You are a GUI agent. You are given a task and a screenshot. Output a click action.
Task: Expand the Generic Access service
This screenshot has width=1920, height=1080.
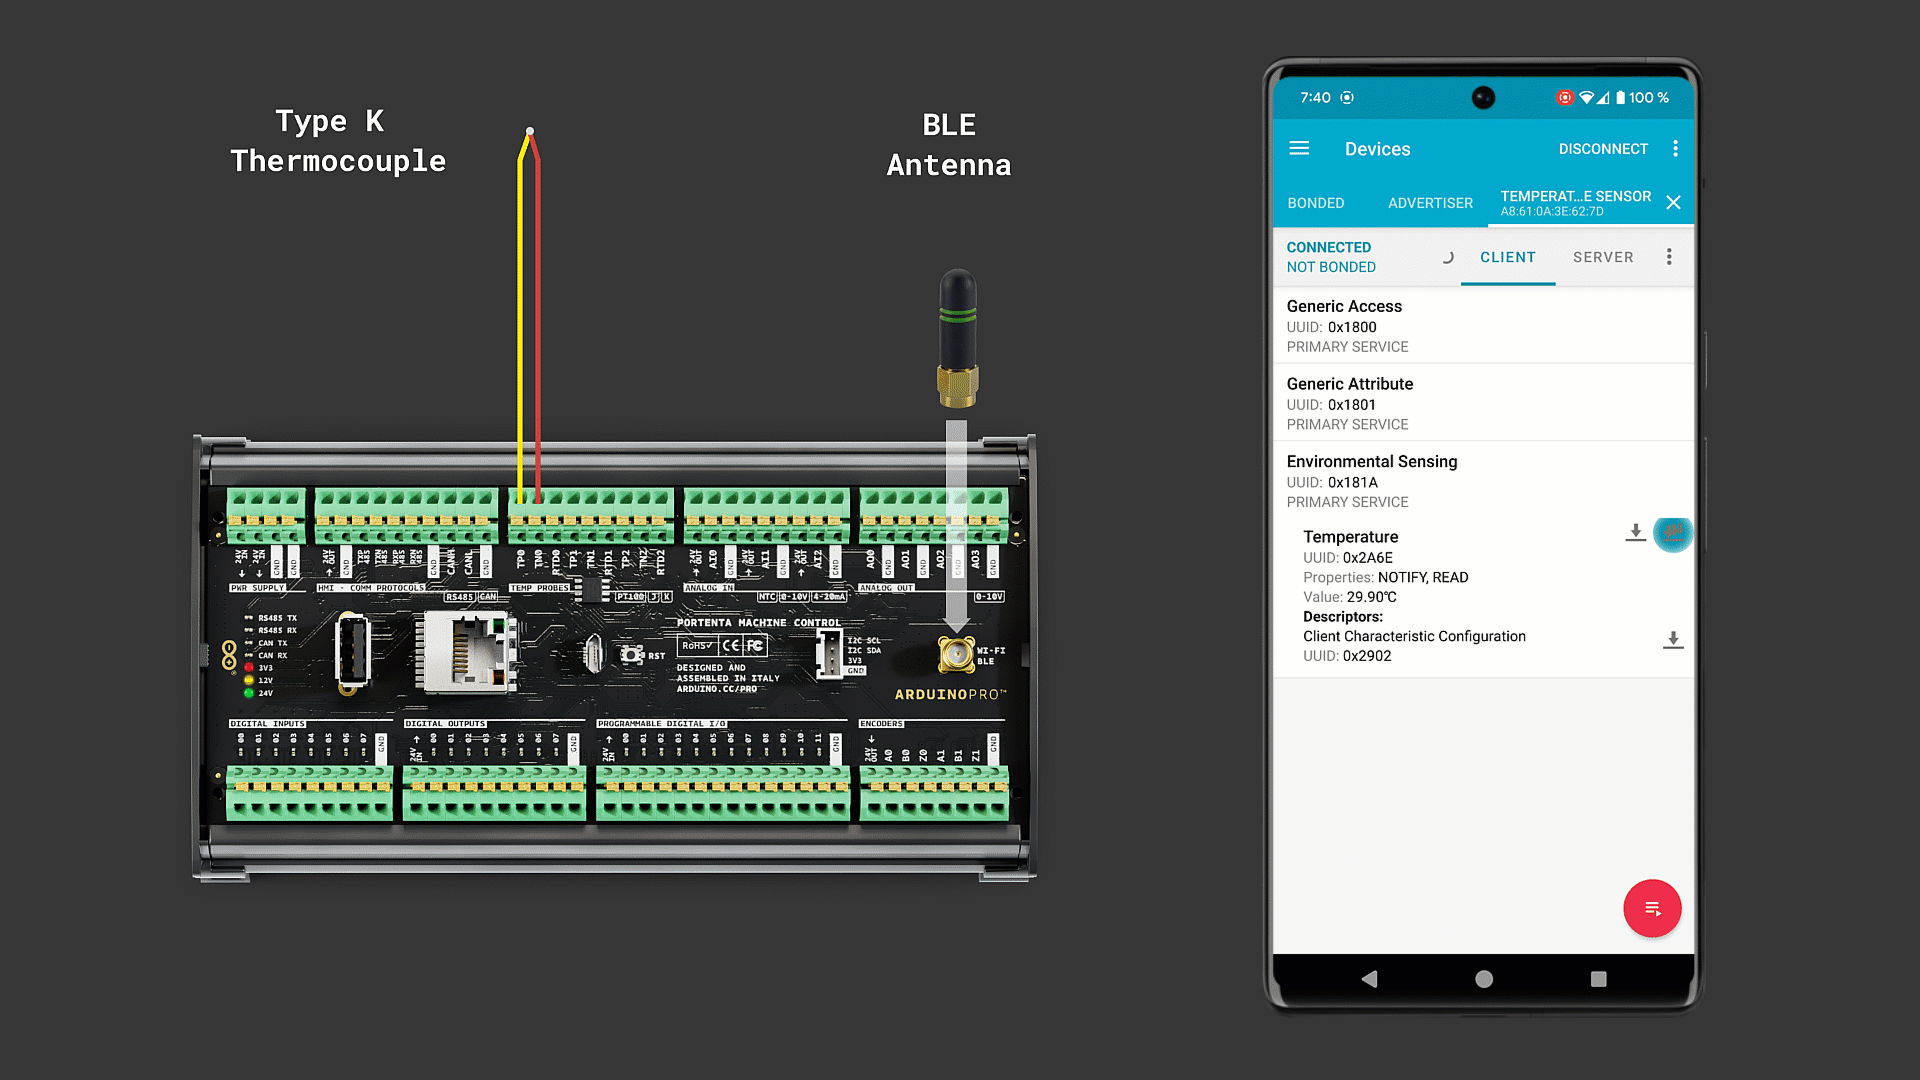coord(1420,325)
